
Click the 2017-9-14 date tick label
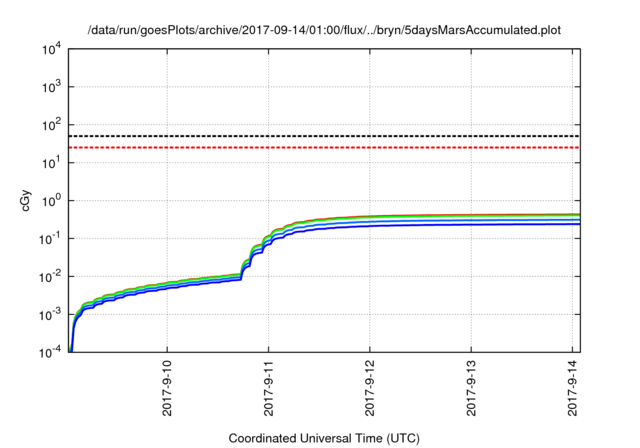[573, 388]
